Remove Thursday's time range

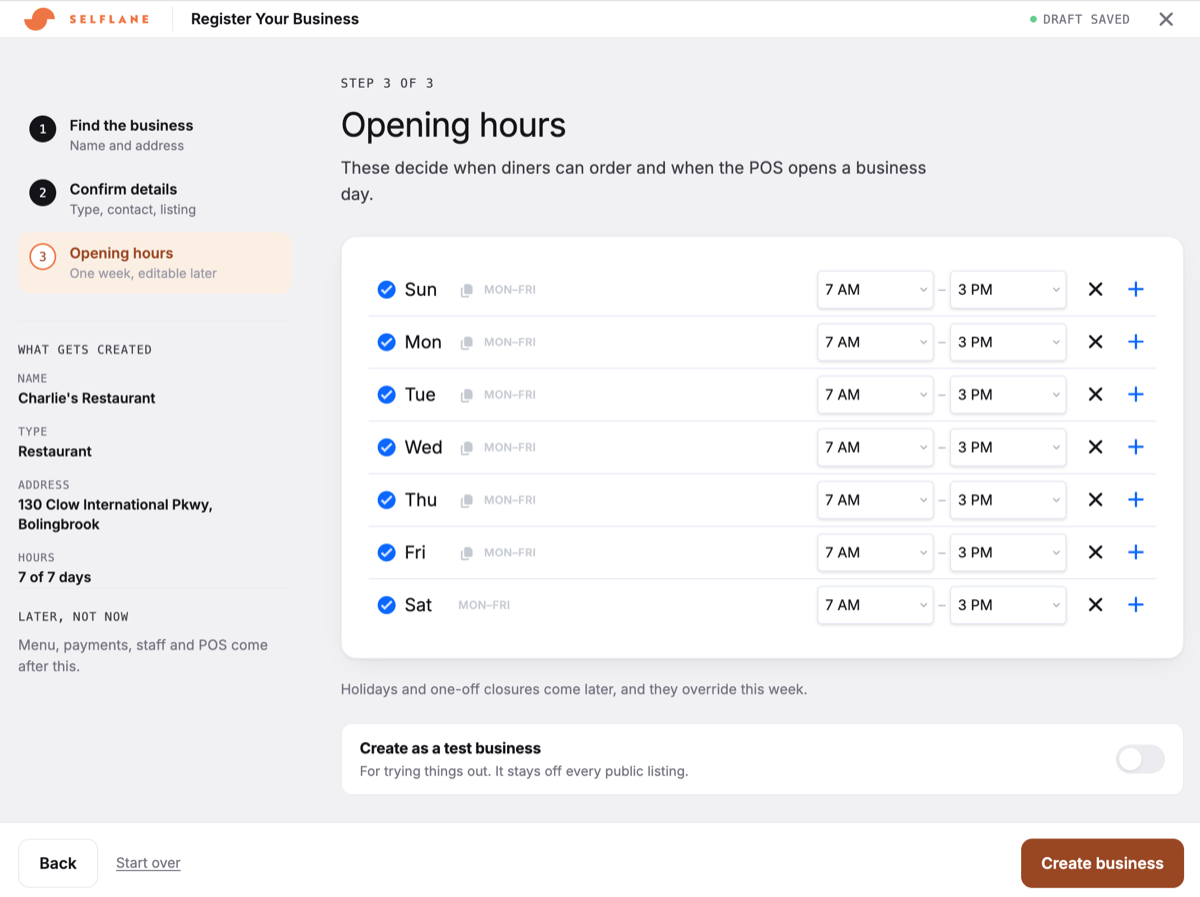point(1095,499)
